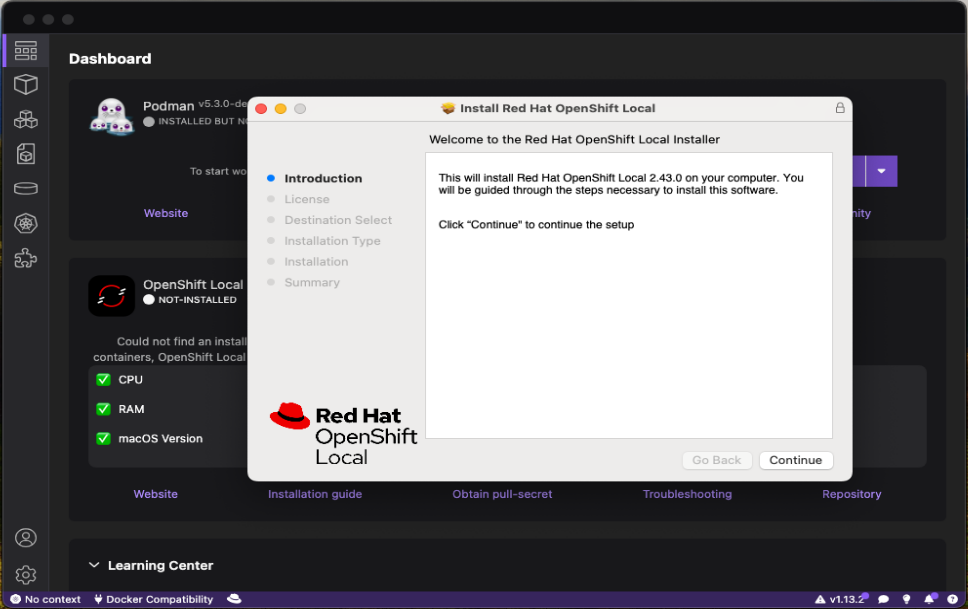Toggle the CPU requirement checkmark

point(103,379)
